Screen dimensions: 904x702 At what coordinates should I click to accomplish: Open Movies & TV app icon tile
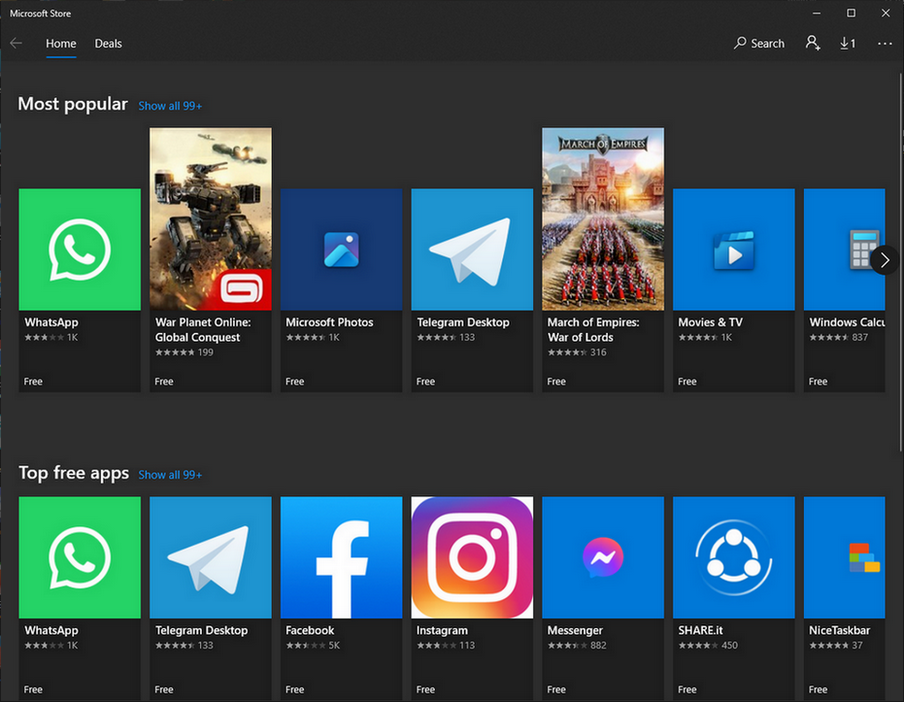734,250
